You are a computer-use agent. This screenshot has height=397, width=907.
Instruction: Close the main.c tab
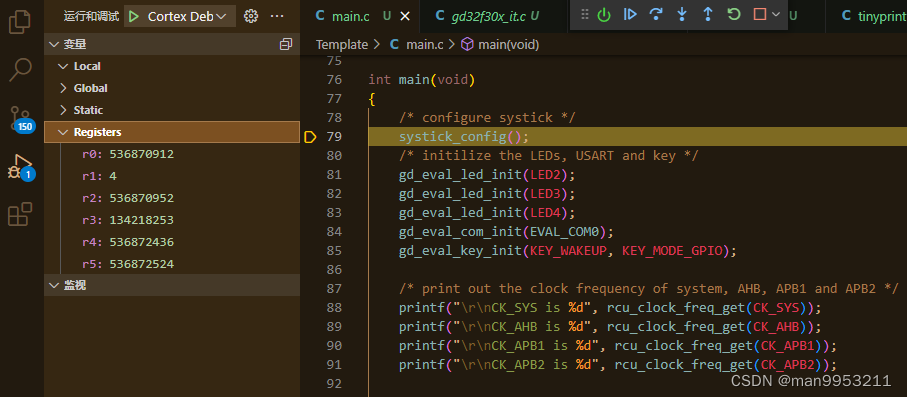(405, 16)
